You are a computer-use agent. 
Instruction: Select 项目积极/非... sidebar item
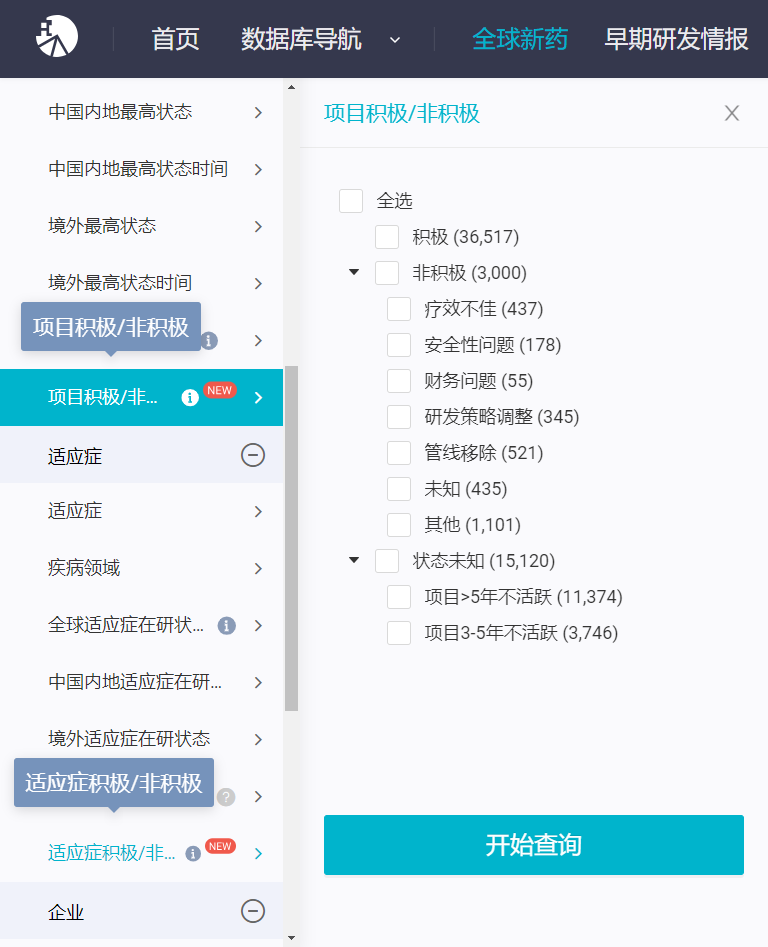tap(141, 397)
